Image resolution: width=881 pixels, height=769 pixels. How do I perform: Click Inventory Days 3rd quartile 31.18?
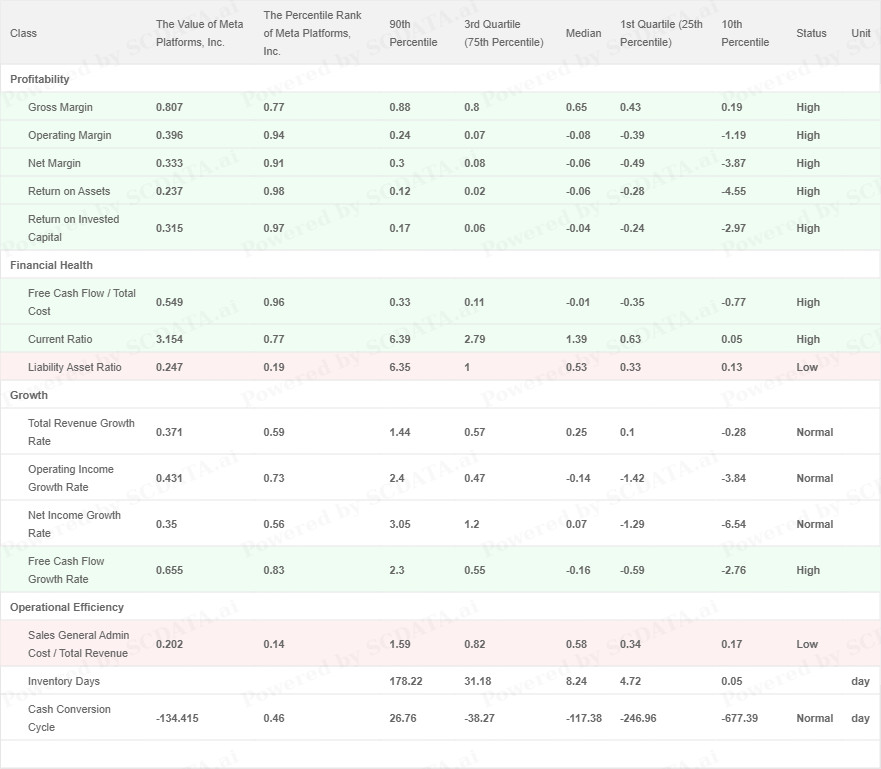click(x=478, y=681)
